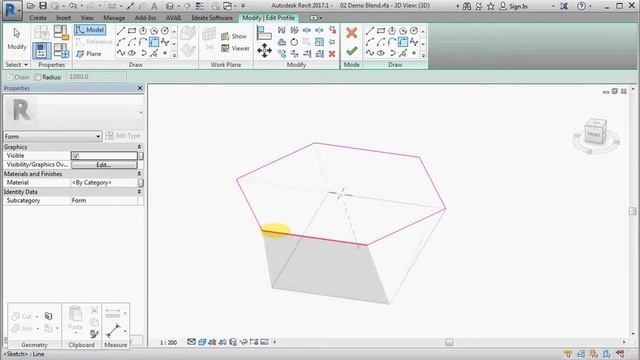
Task: Collapse the Identity Data section
Action: (139, 192)
